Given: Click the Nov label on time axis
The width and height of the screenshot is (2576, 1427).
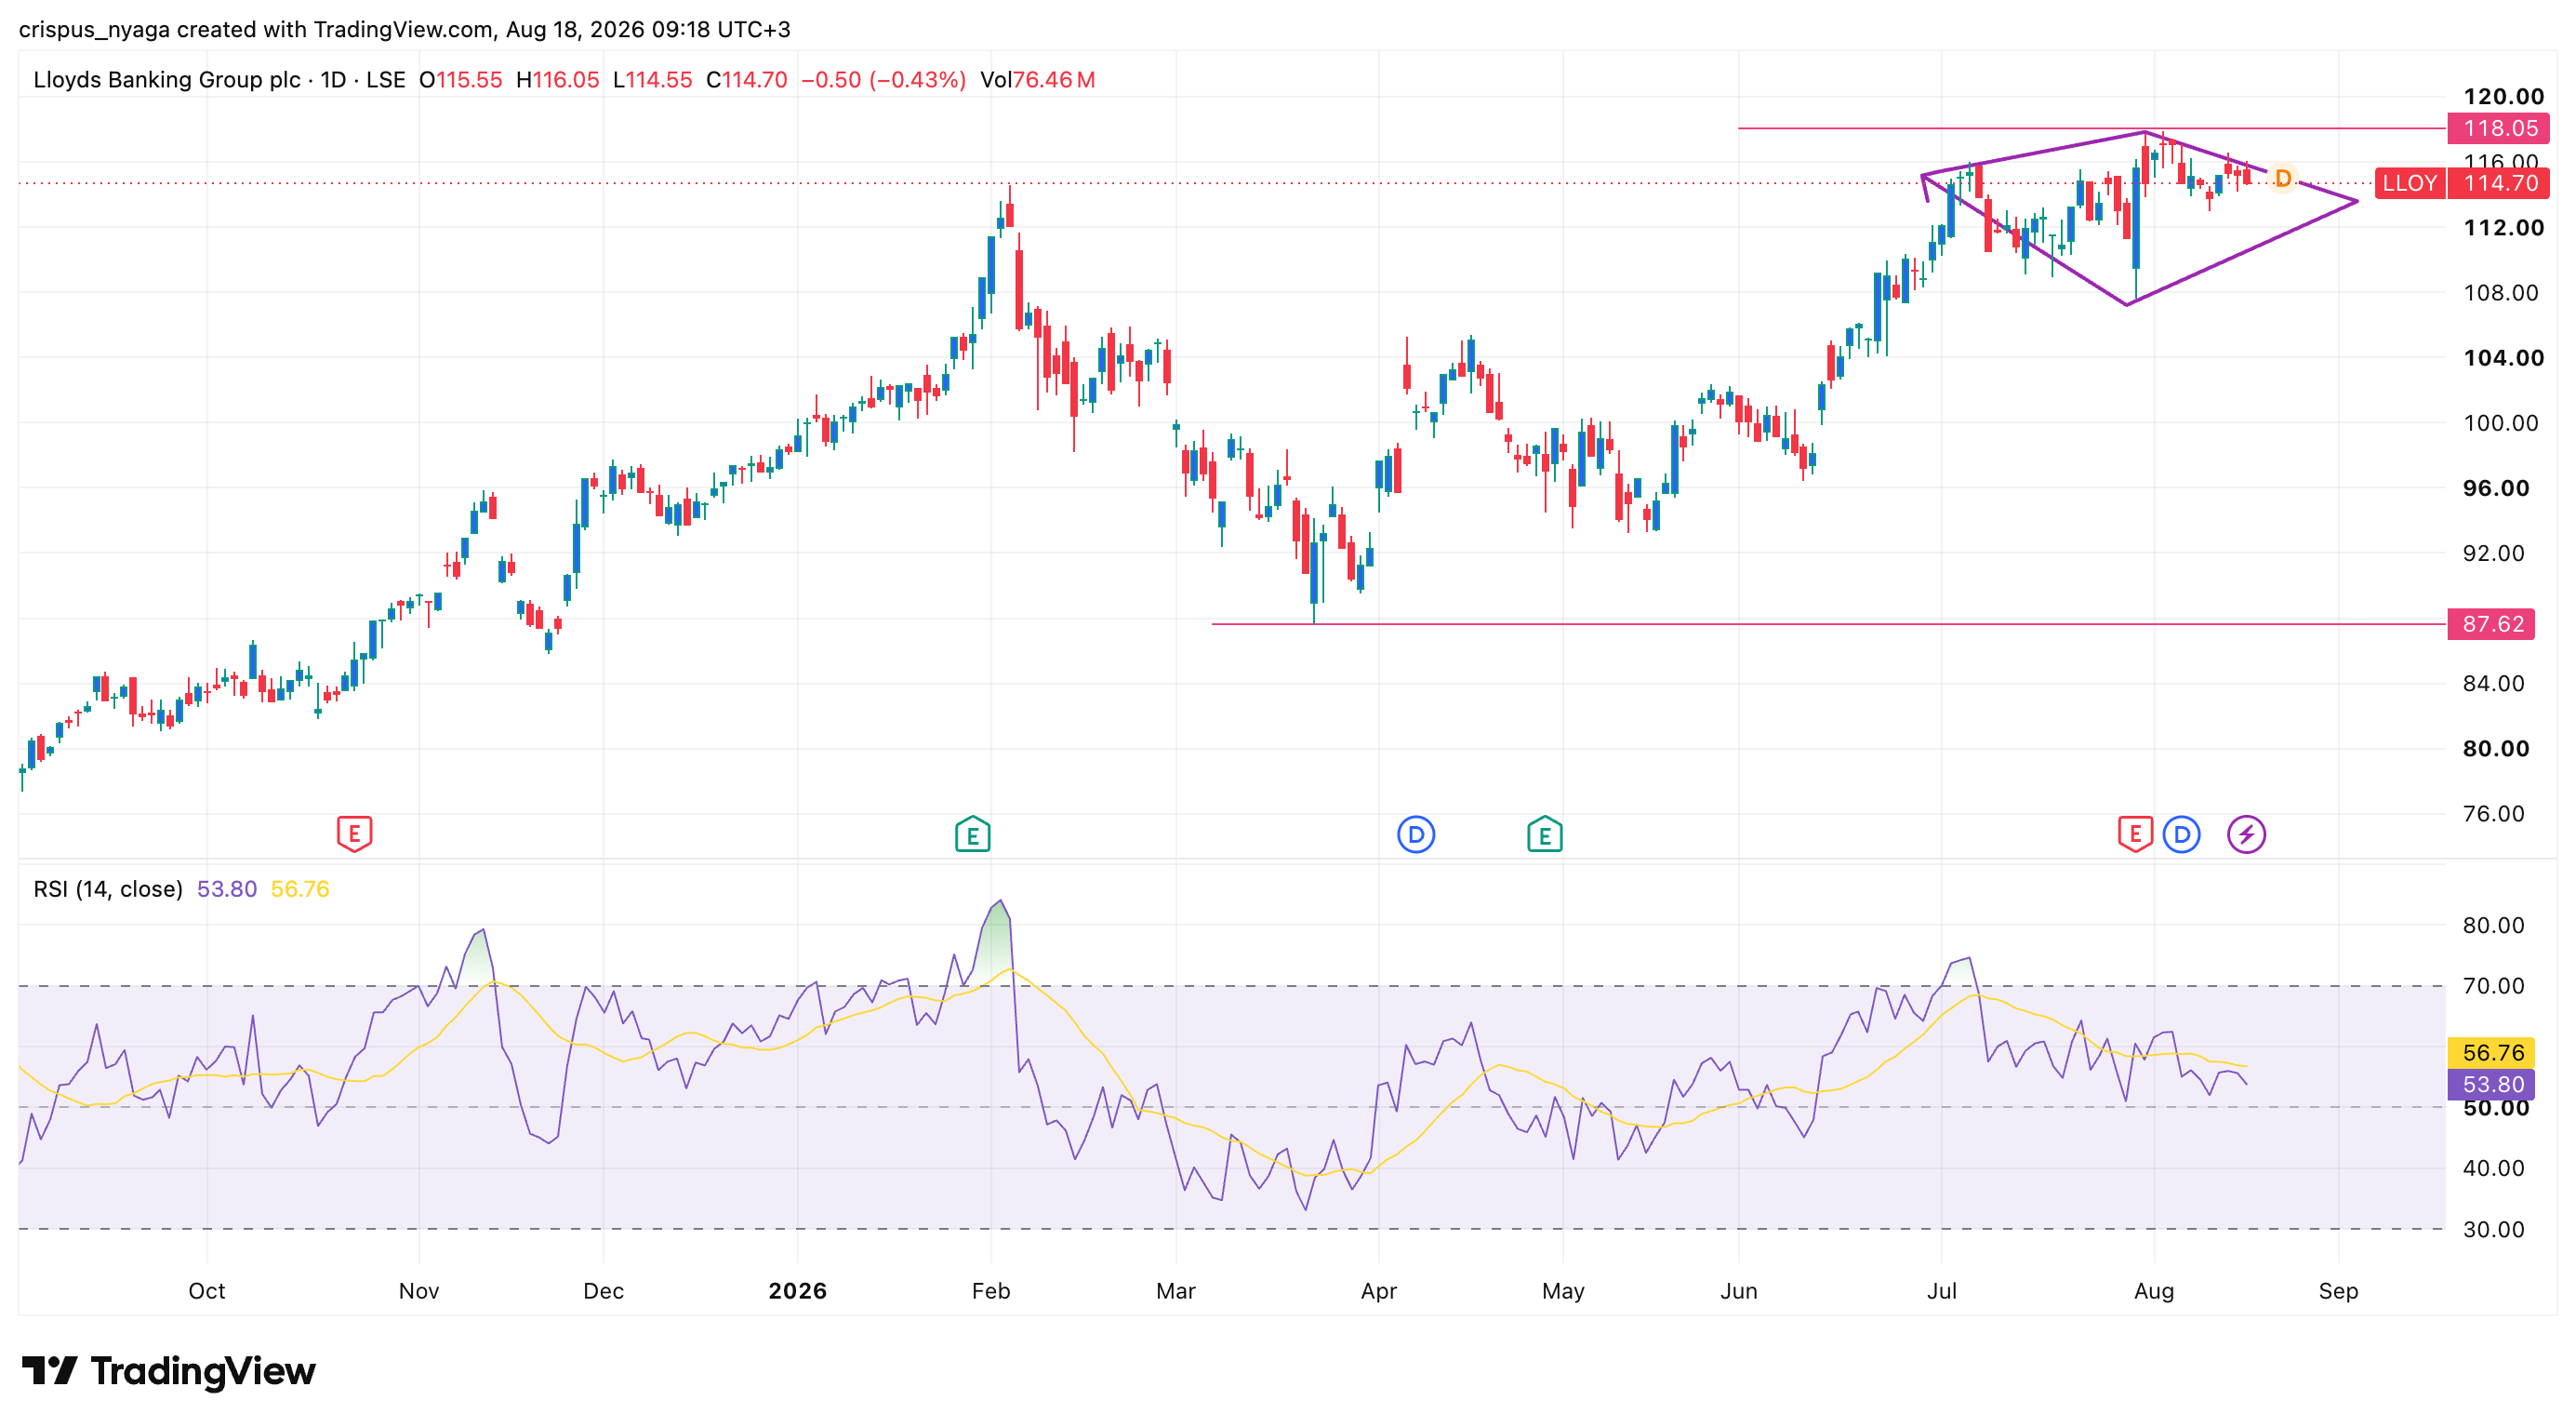Looking at the screenshot, I should pyautogui.click(x=419, y=1291).
